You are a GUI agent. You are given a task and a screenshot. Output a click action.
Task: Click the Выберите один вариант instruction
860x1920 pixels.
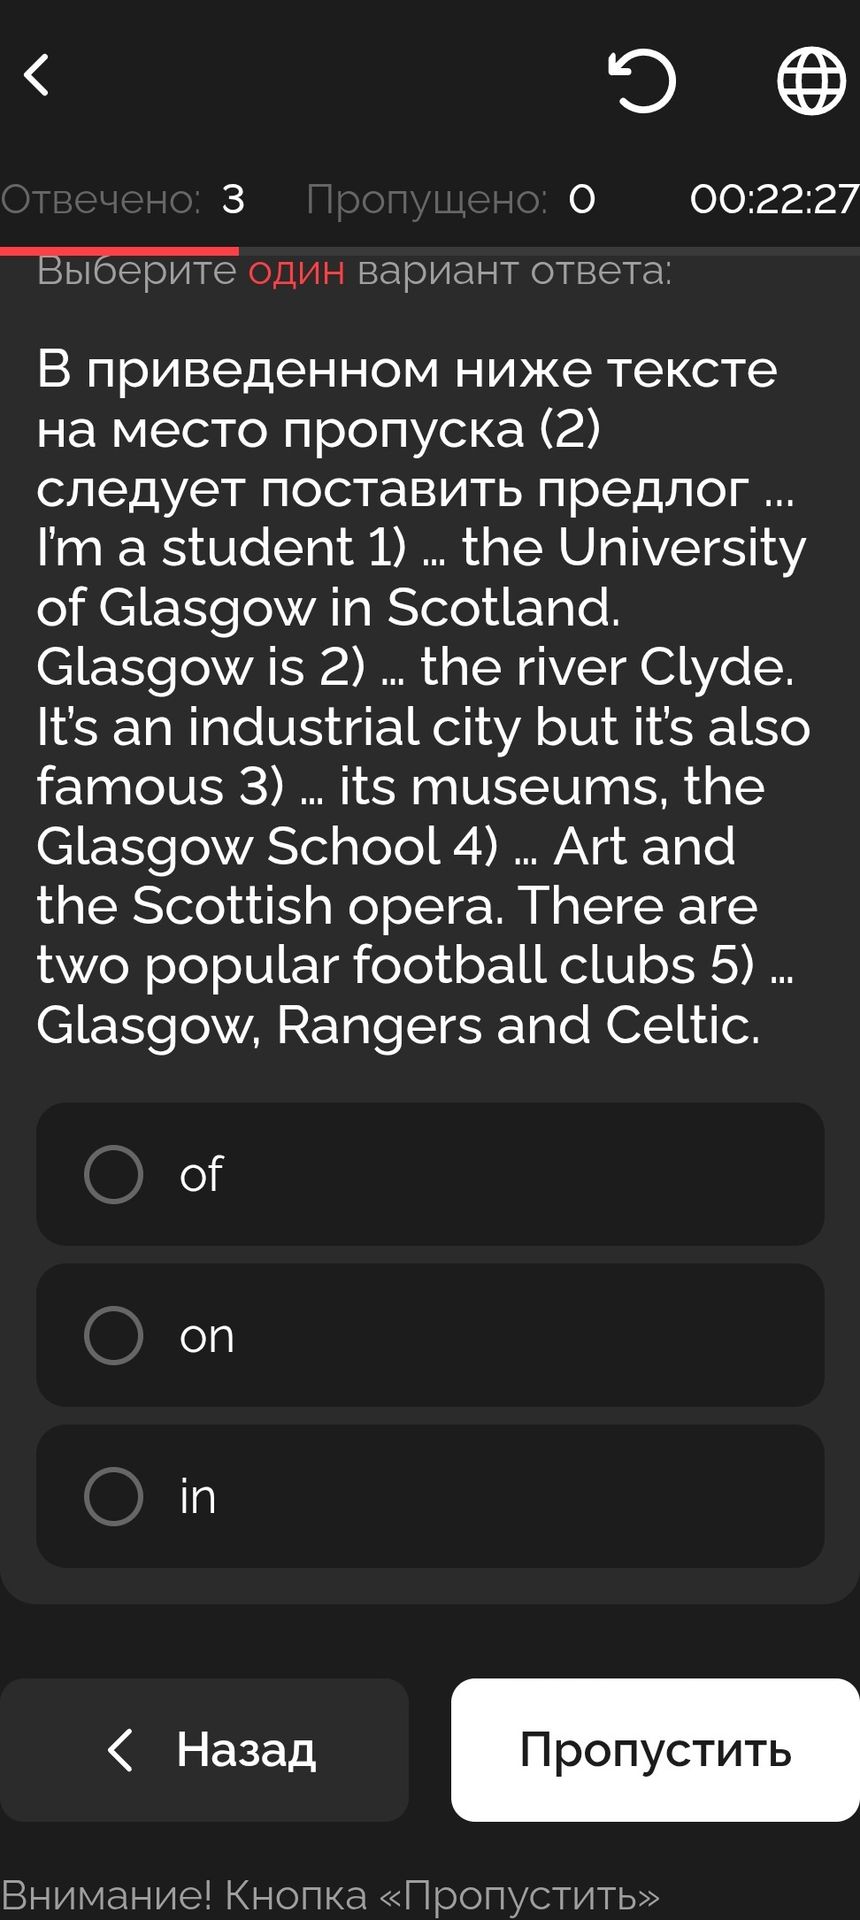[x=354, y=271]
